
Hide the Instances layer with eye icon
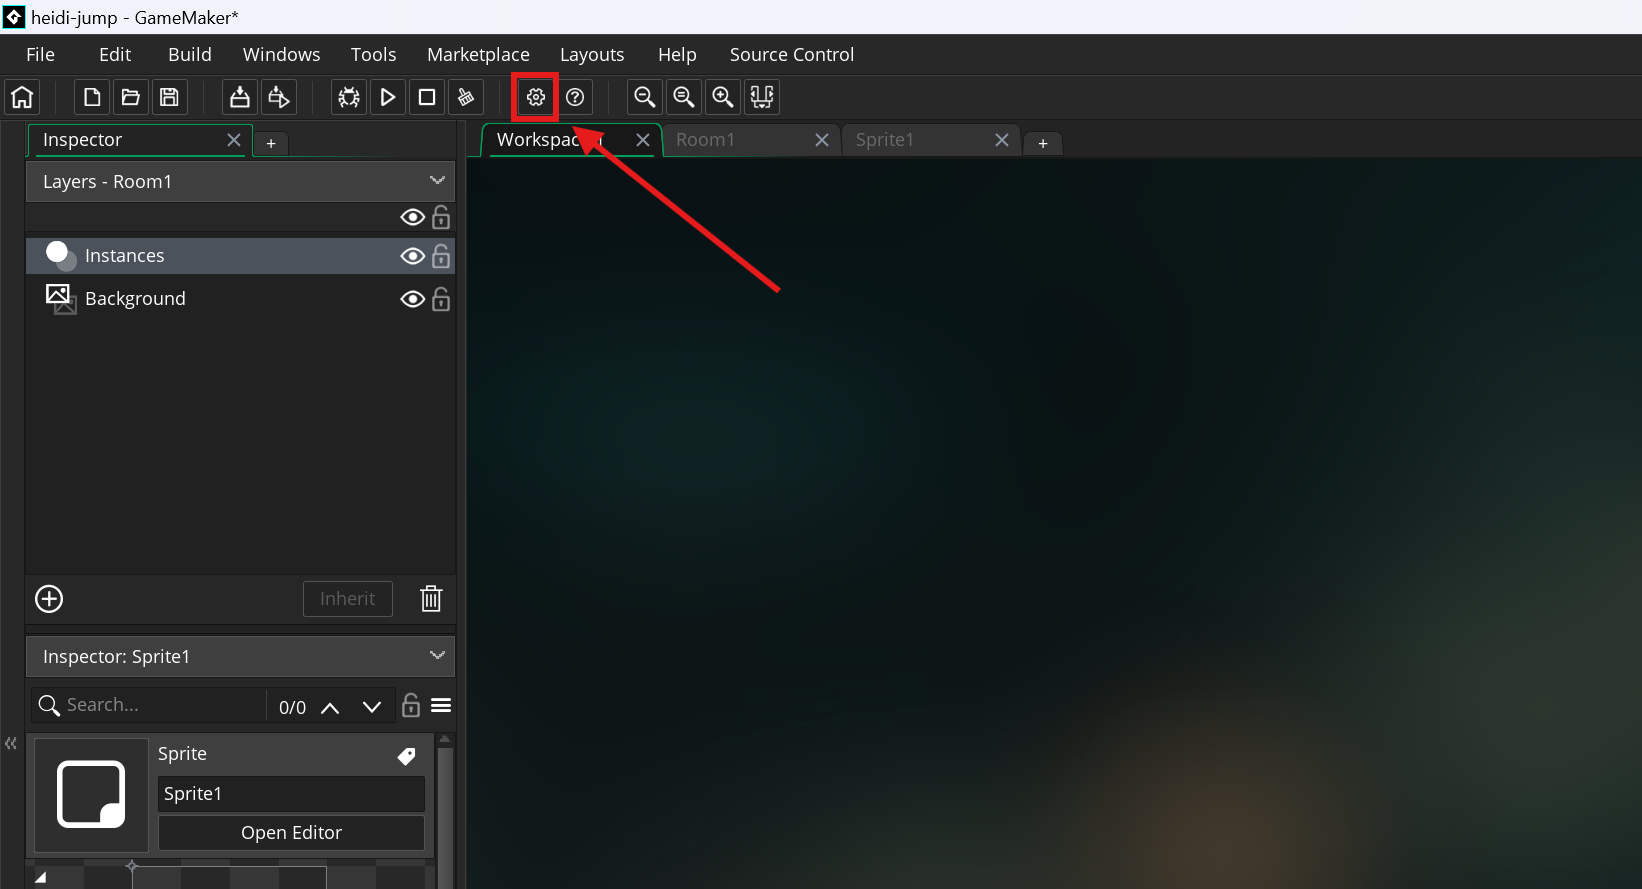click(412, 256)
